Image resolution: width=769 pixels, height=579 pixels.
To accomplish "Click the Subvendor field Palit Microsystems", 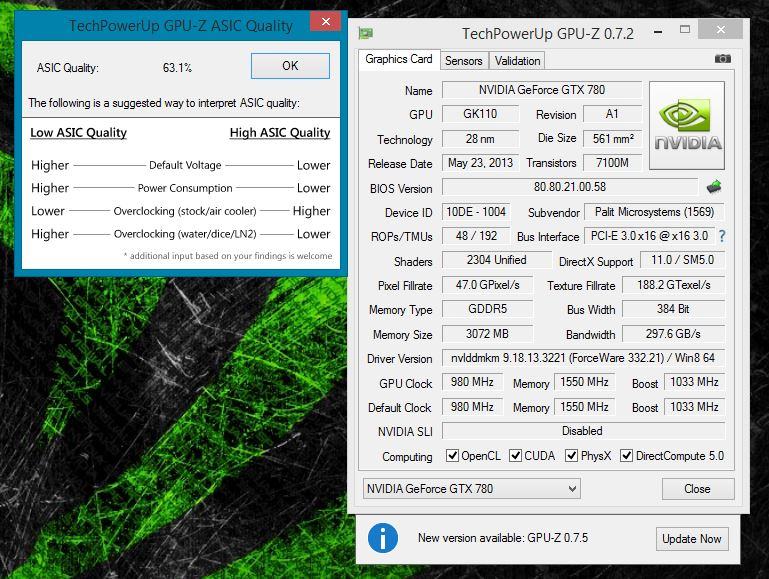I will pos(654,212).
